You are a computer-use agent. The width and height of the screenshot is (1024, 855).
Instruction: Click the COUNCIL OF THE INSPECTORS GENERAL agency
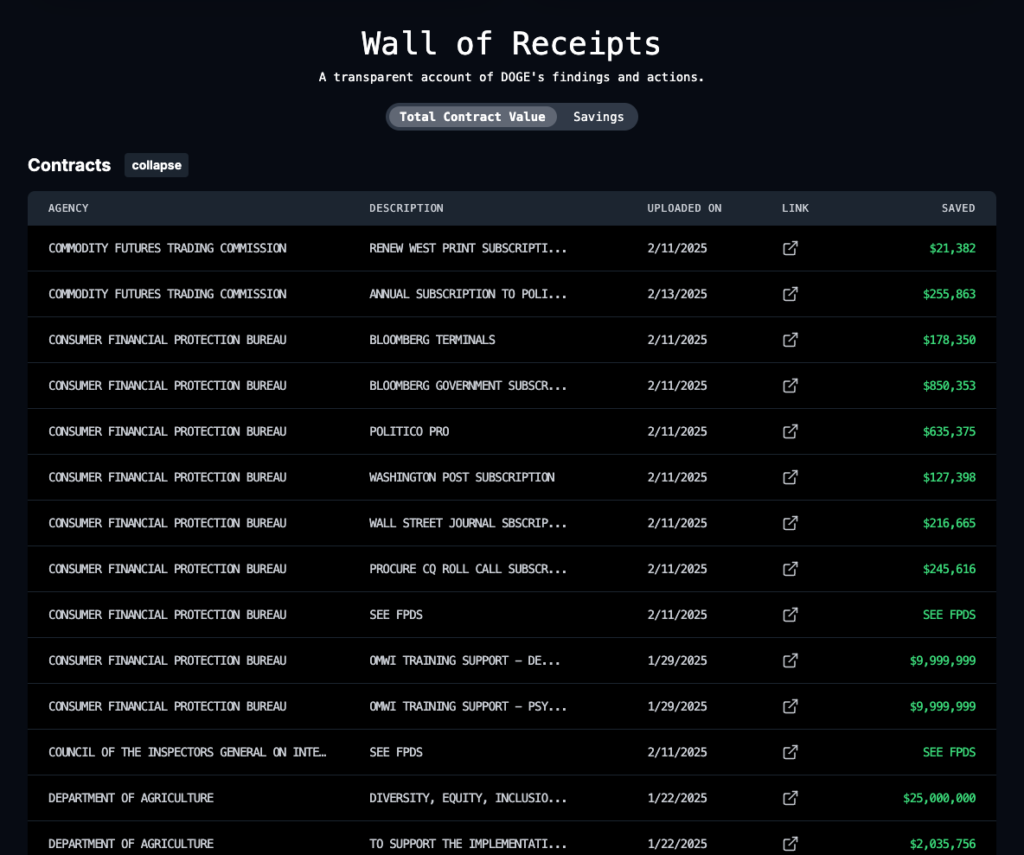click(187, 752)
